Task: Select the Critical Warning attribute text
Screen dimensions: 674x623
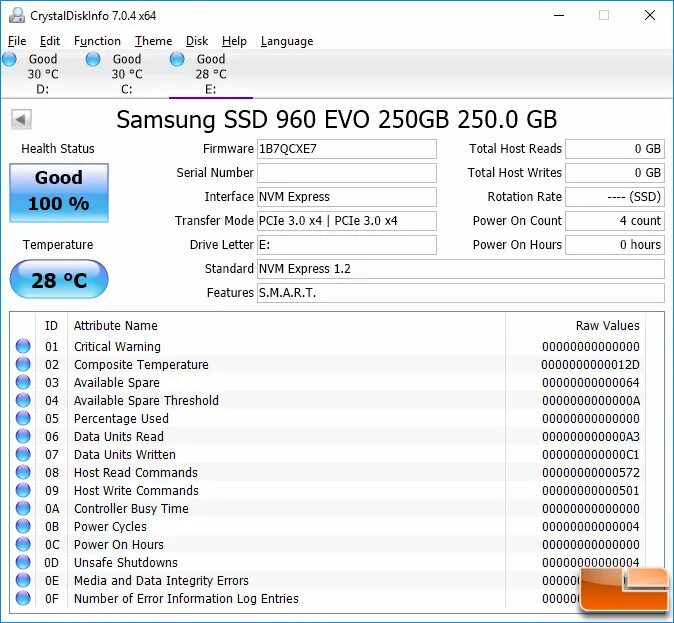Action: (x=117, y=347)
